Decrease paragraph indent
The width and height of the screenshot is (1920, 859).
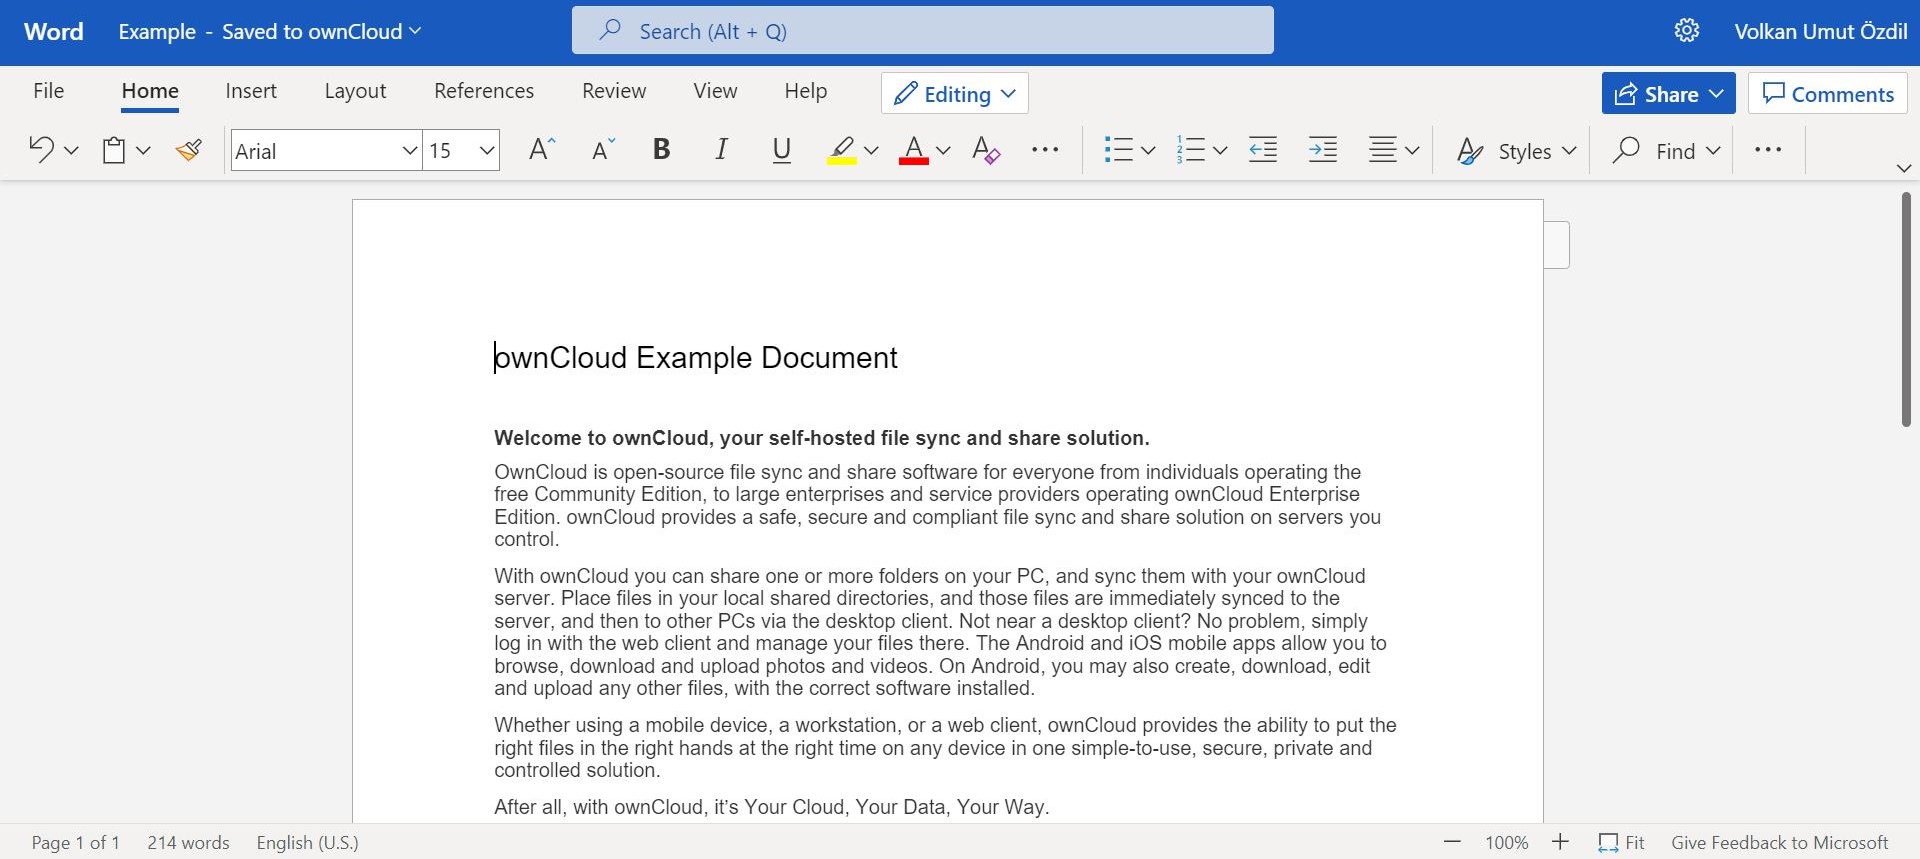coord(1263,150)
